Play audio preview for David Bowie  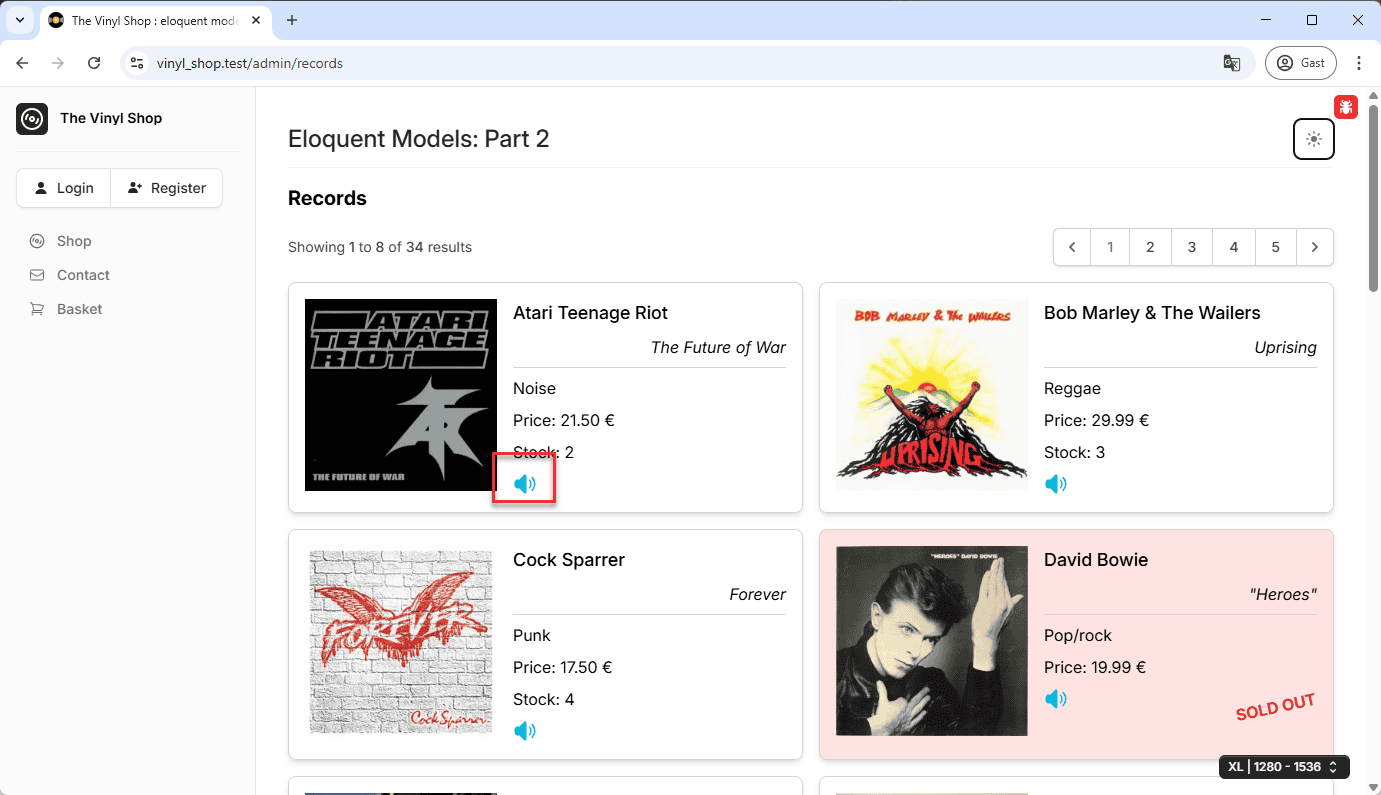(1056, 699)
